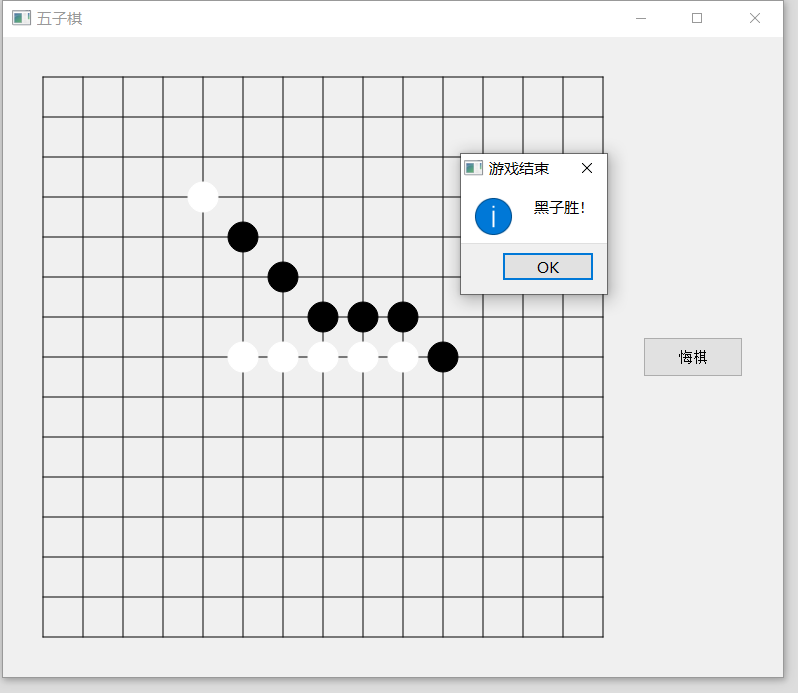Maximize the 五子棋 window
The width and height of the screenshot is (798, 693).
[697, 18]
